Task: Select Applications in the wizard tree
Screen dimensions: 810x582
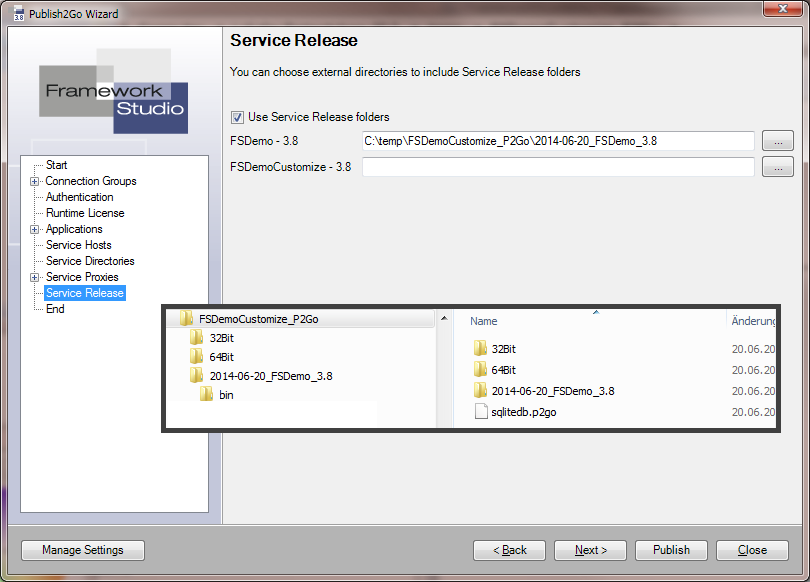Action: [x=74, y=229]
